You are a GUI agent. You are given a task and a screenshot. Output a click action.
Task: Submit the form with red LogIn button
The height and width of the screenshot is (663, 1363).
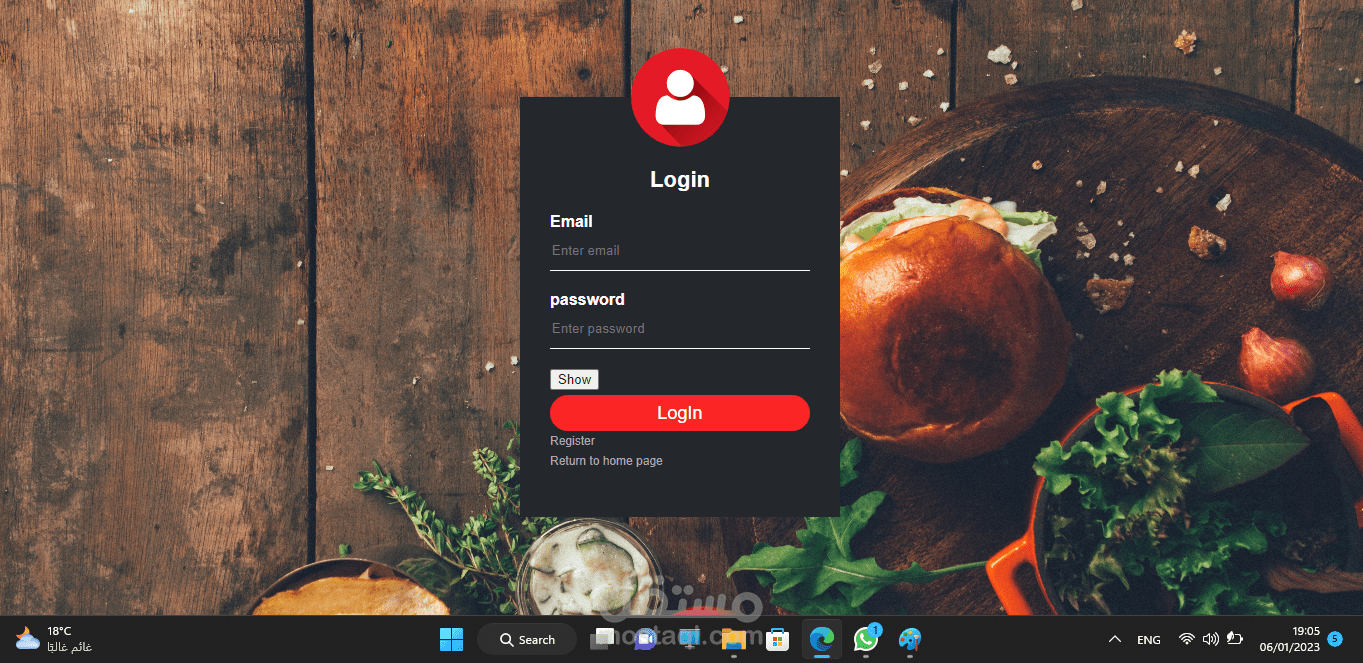[x=680, y=413]
